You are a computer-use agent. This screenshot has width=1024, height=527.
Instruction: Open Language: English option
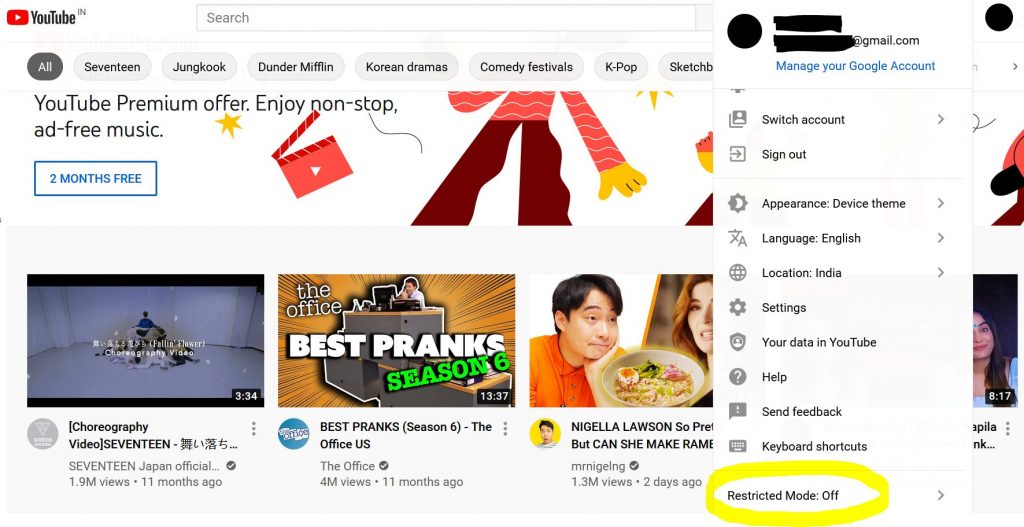(839, 238)
